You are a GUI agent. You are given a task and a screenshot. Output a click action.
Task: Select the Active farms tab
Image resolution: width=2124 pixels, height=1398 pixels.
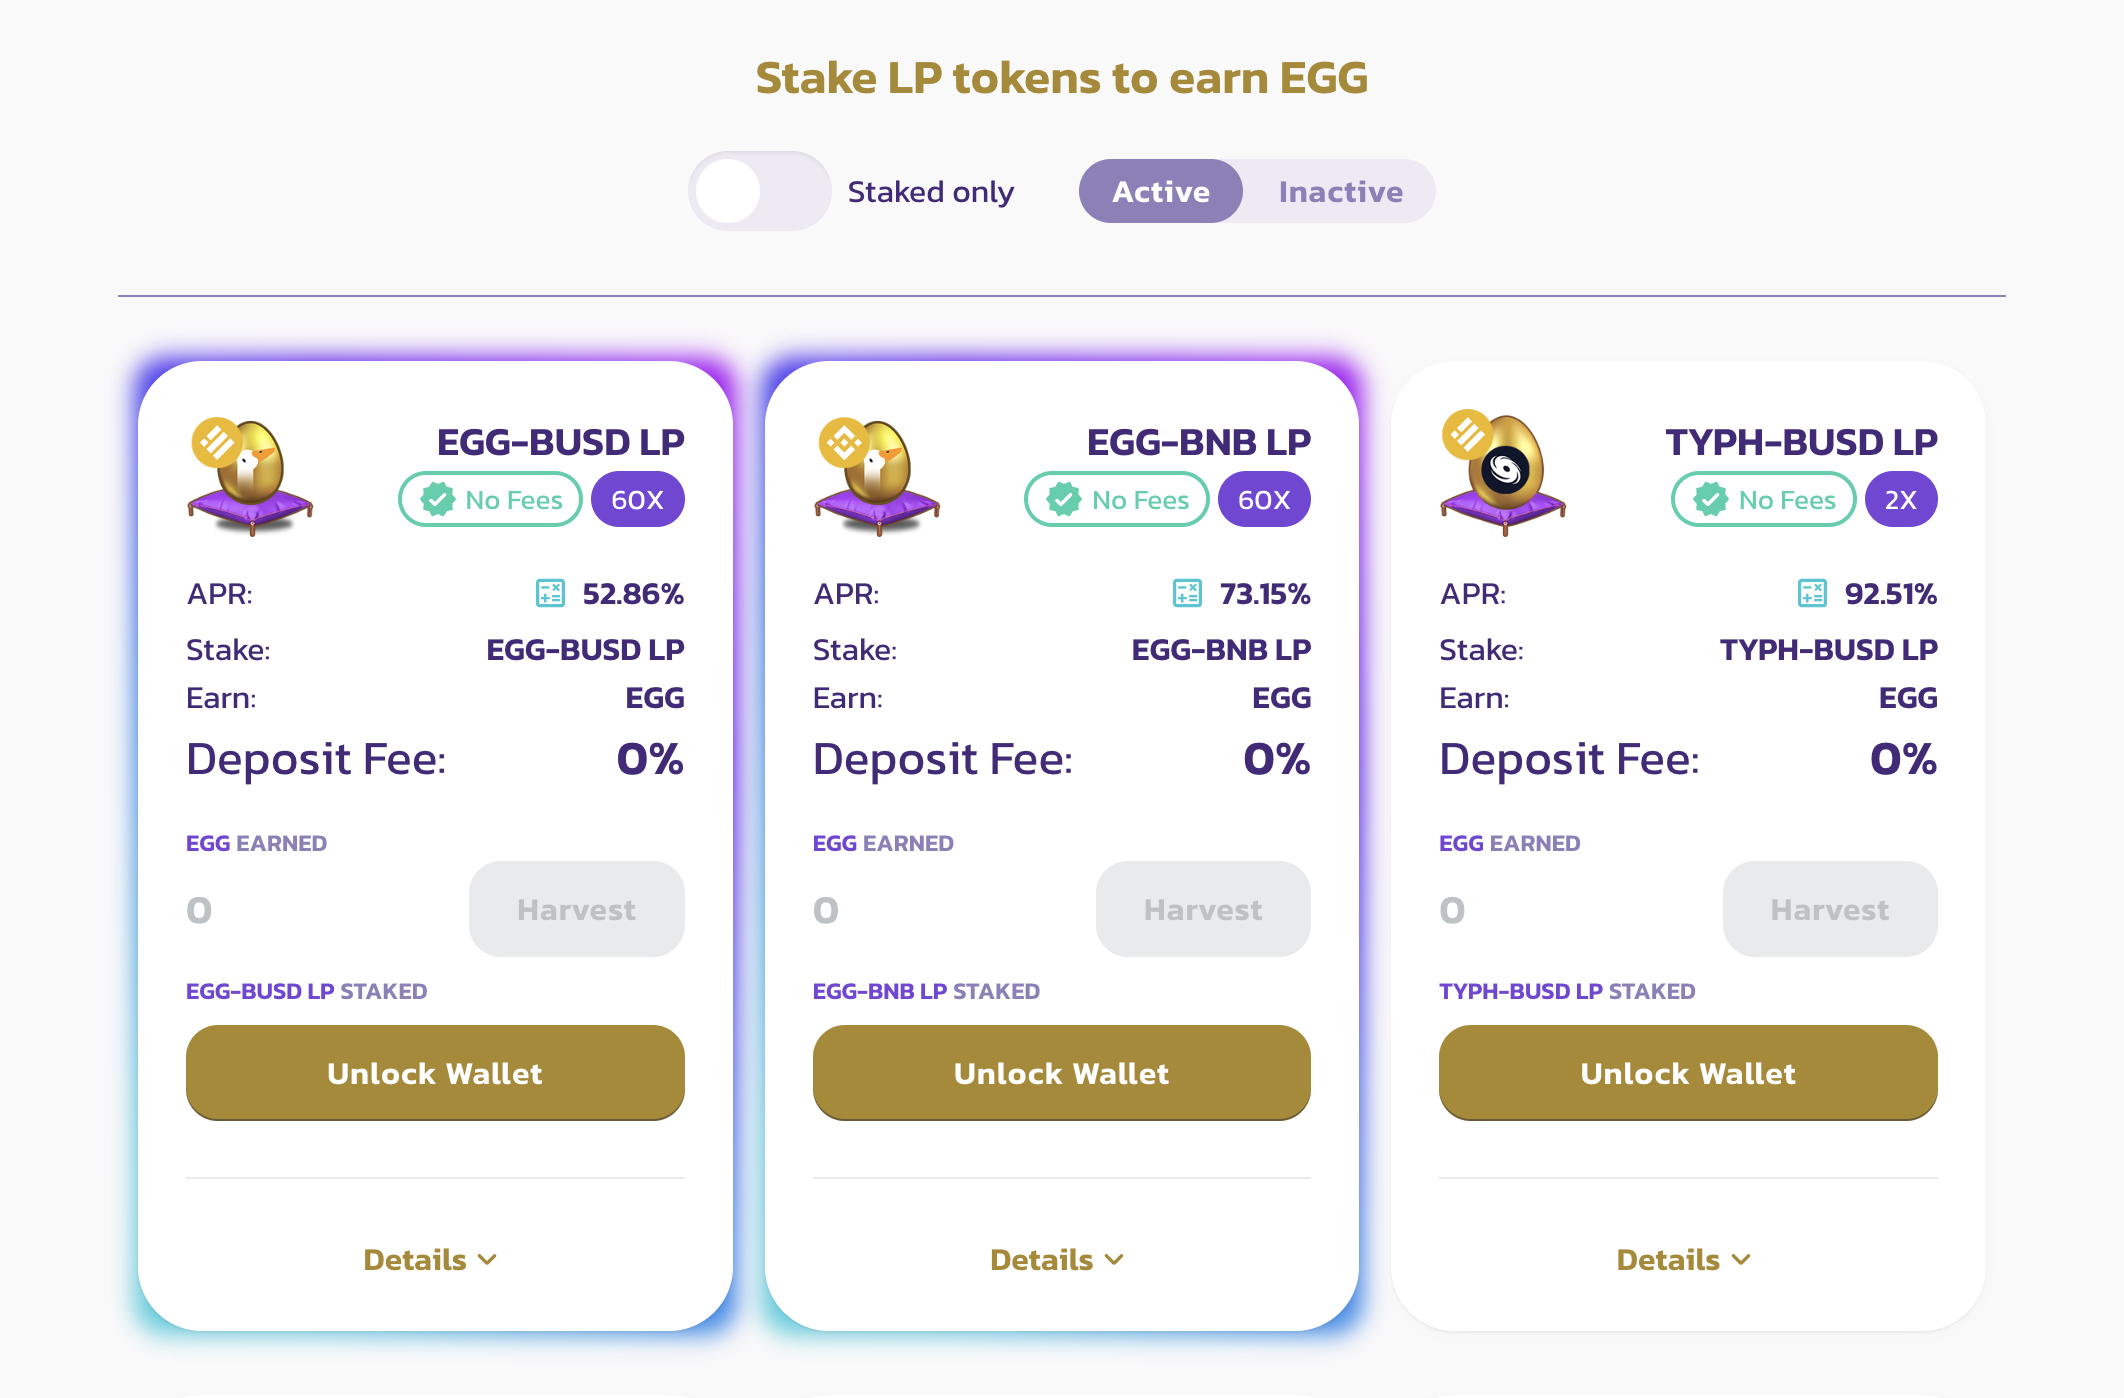[1161, 191]
